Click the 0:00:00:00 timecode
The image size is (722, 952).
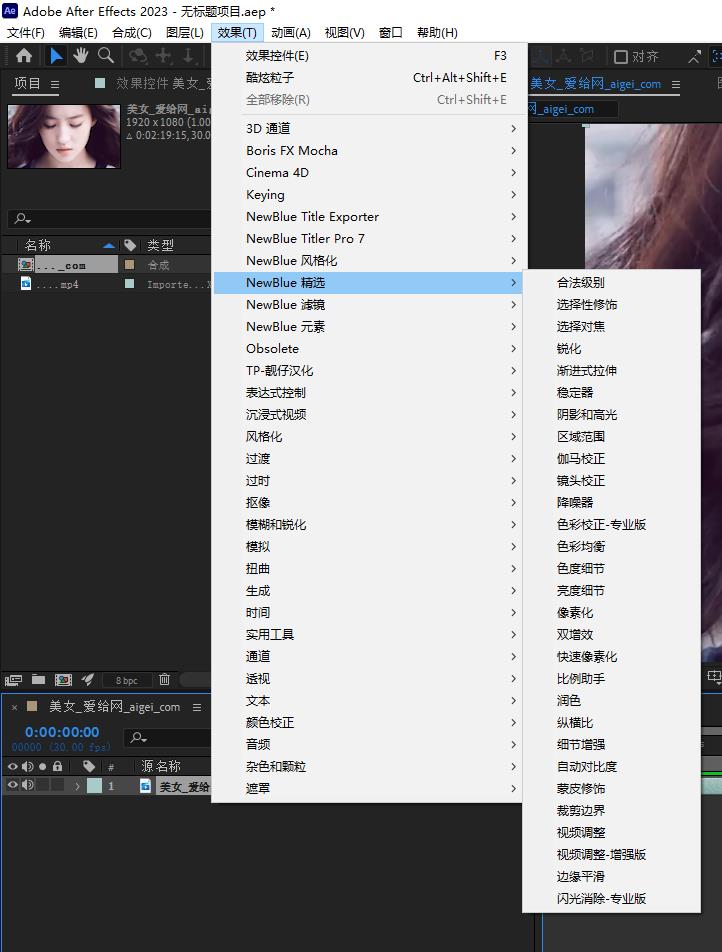tap(62, 732)
